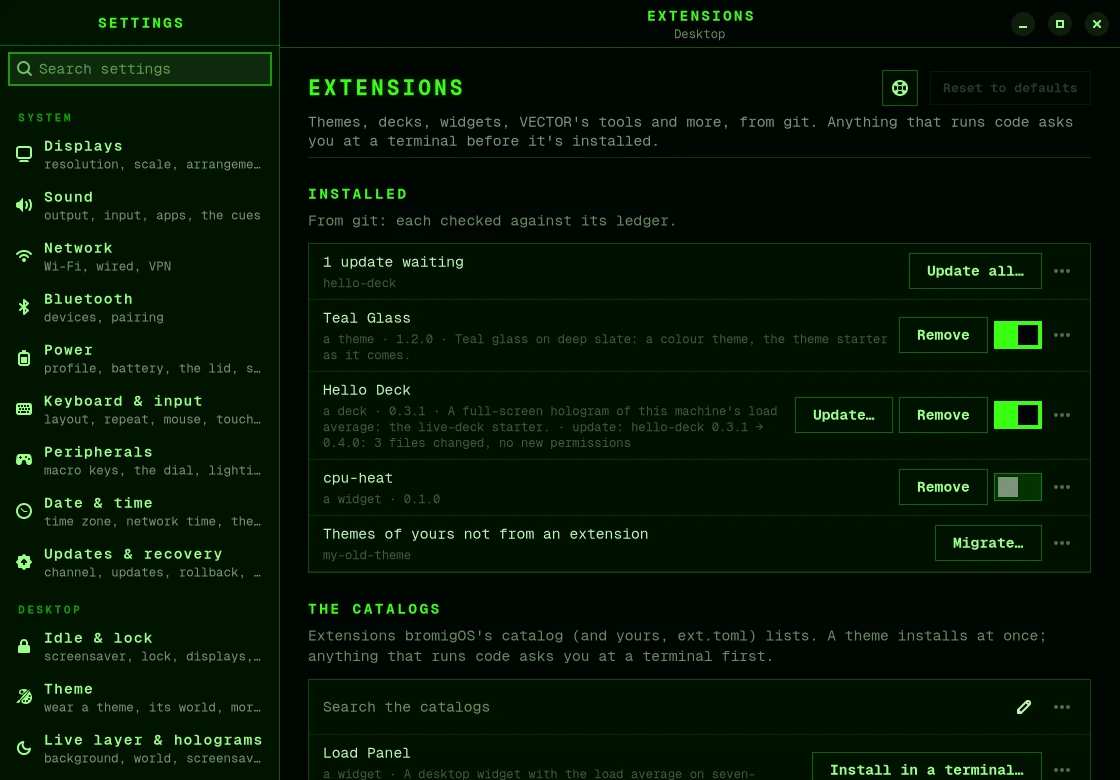
Task: Open the Network Wi-Fi icon
Action: [24, 256]
